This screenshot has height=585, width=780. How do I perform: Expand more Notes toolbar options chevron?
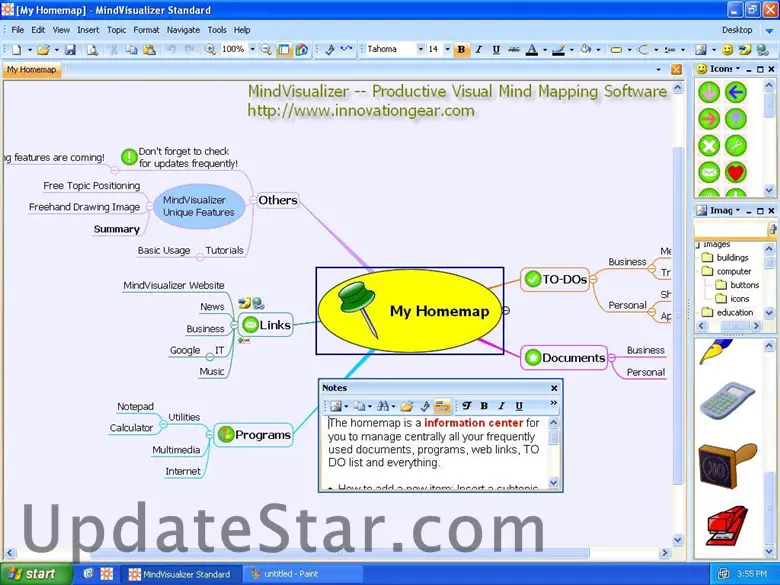click(x=553, y=403)
